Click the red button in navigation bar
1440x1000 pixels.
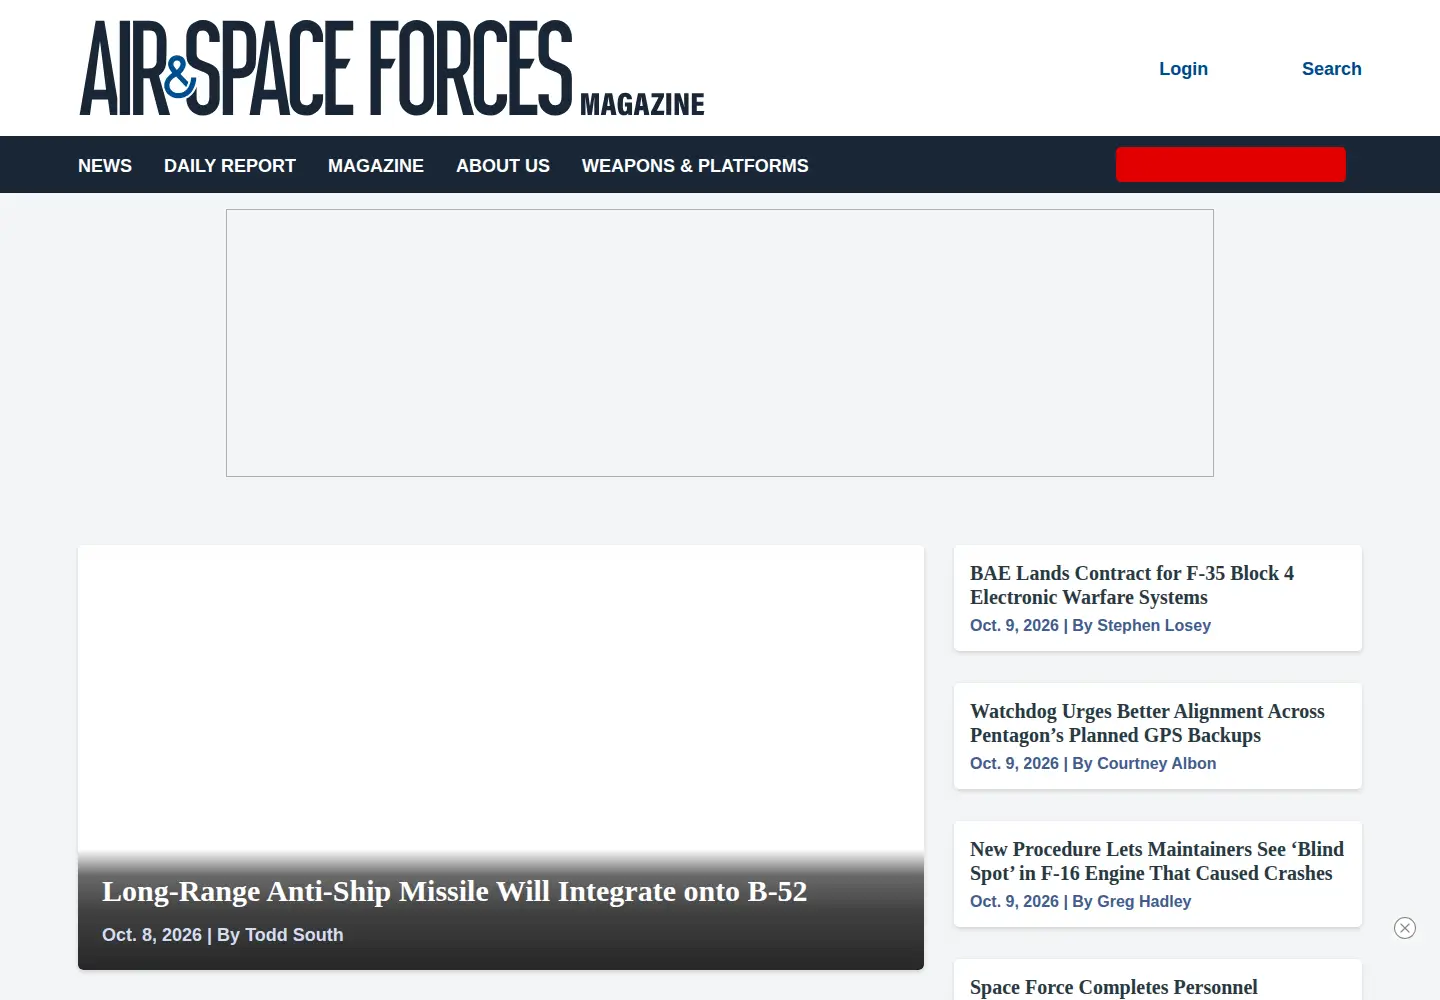click(1231, 164)
